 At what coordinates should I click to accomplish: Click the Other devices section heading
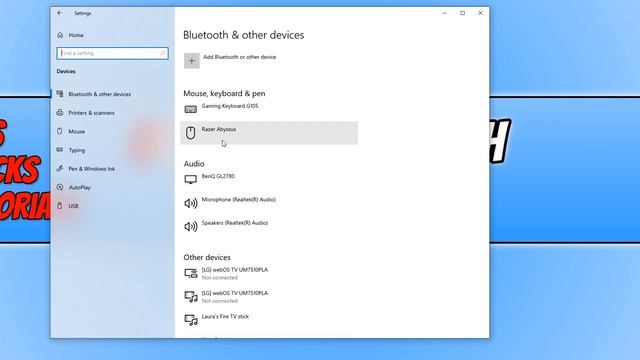(x=207, y=258)
